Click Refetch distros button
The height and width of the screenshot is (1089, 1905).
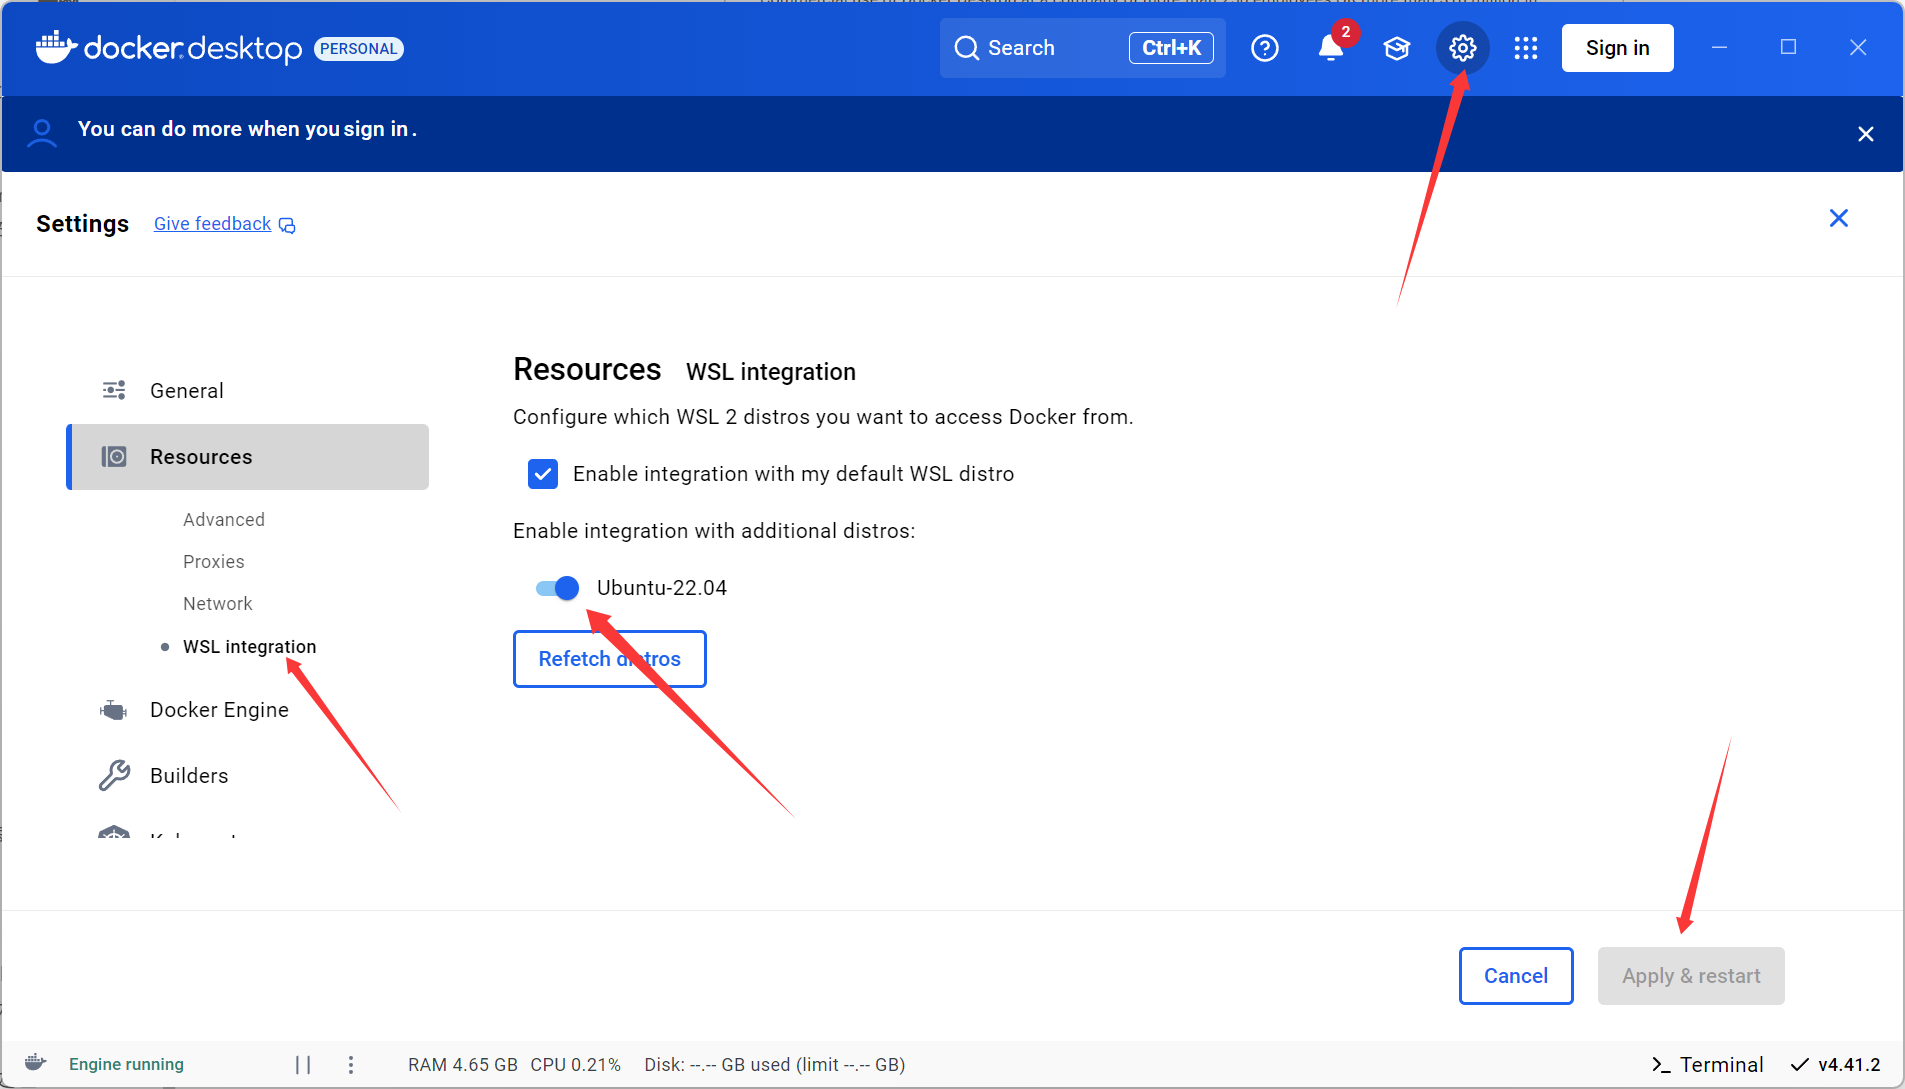tap(610, 659)
